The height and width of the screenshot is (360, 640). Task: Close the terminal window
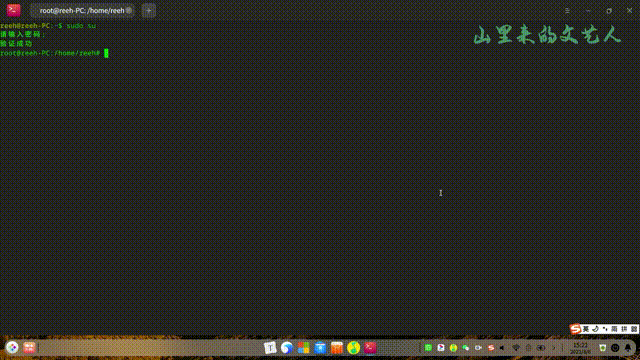629,11
